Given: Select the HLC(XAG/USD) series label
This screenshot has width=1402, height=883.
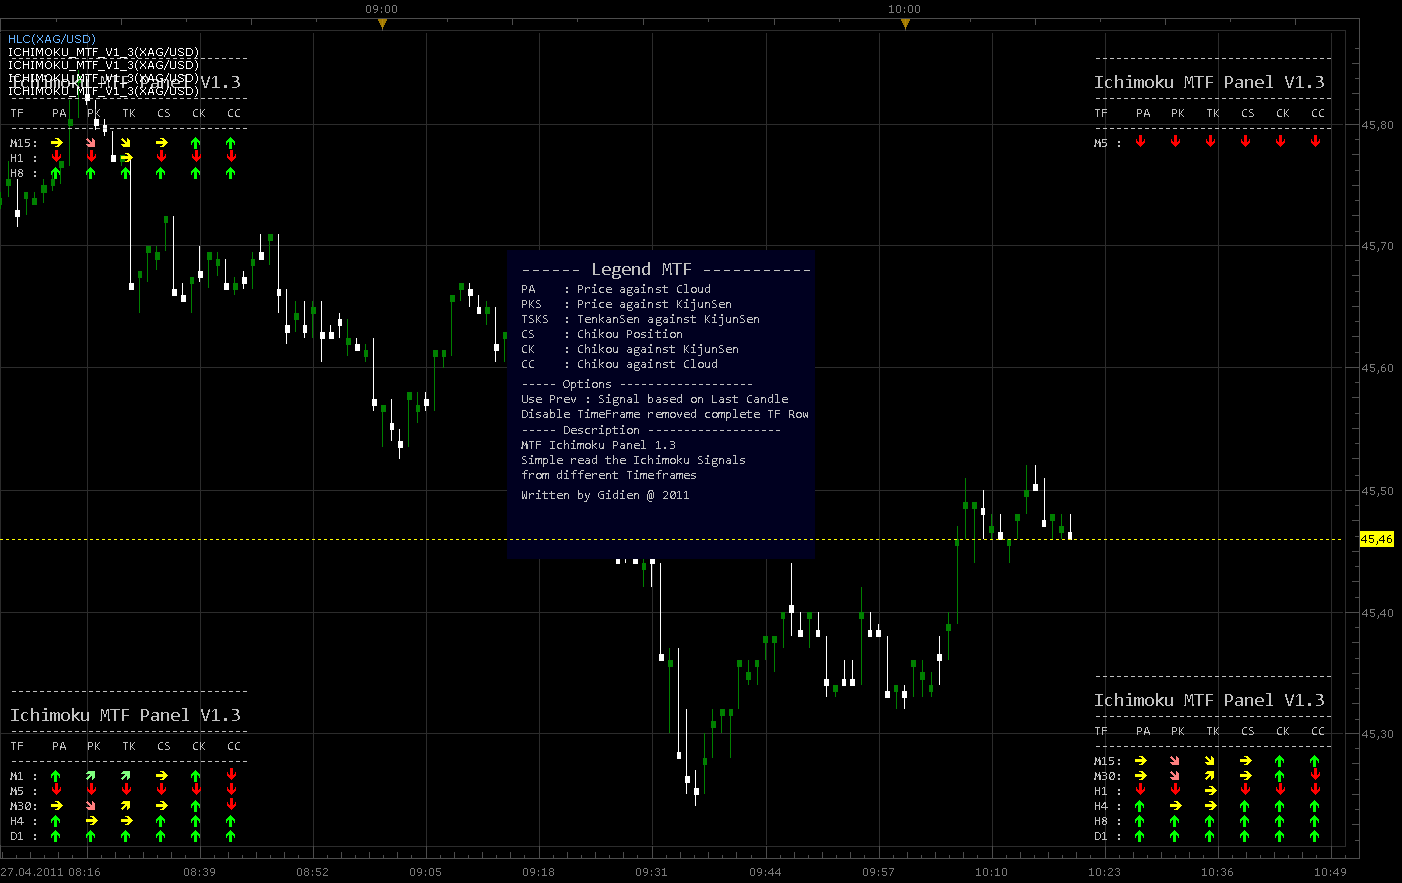Looking at the screenshot, I should 52,39.
